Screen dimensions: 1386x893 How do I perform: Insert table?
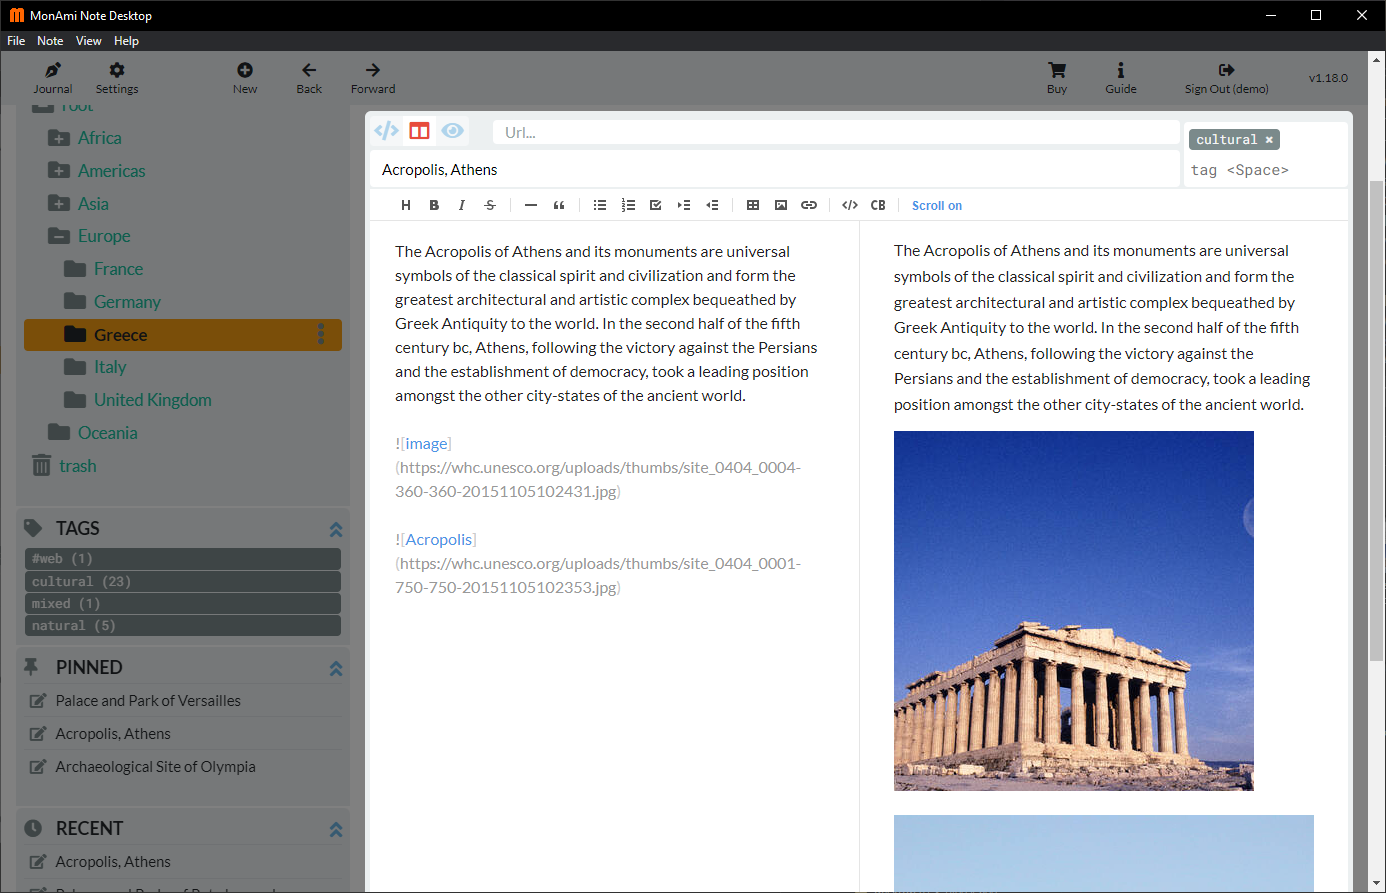point(753,205)
